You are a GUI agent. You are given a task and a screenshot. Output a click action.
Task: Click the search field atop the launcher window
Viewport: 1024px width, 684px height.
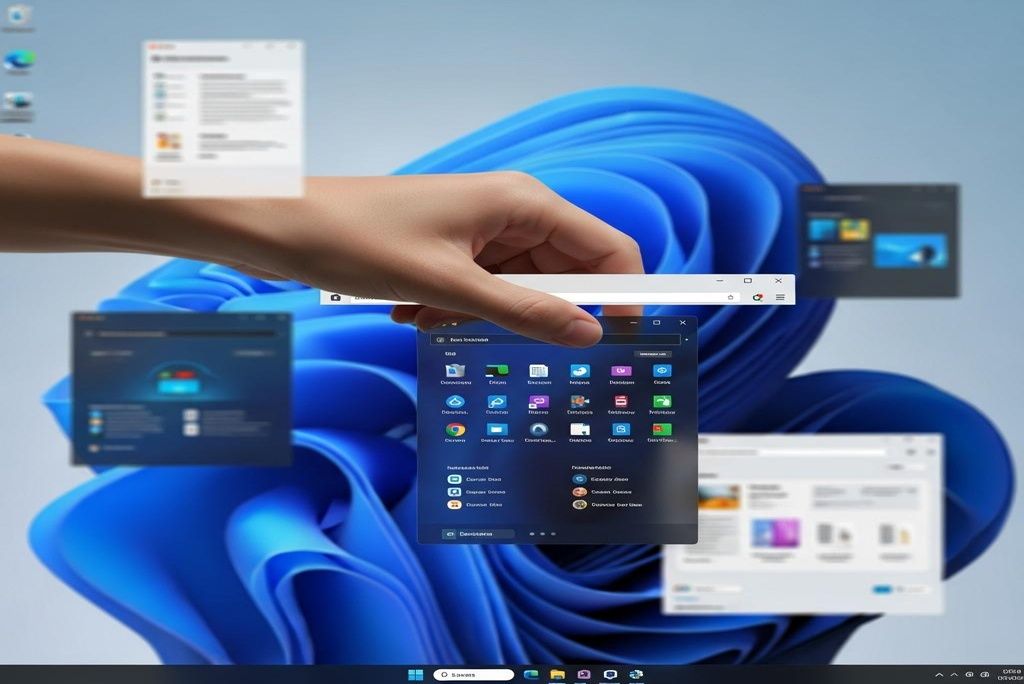click(x=555, y=340)
